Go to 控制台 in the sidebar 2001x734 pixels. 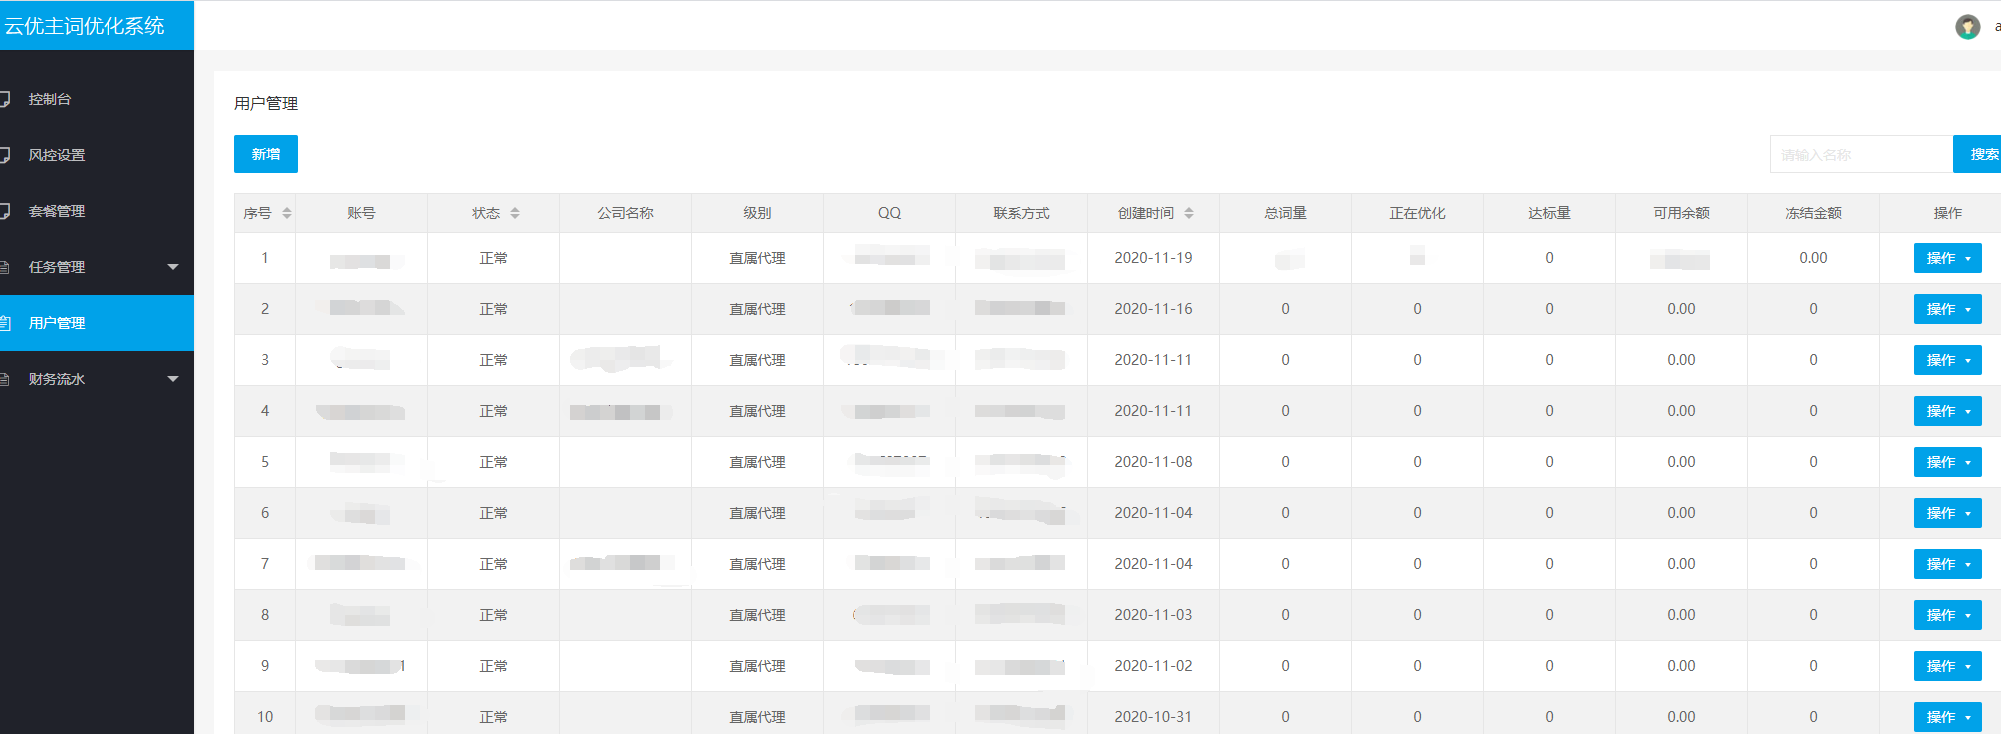point(97,99)
